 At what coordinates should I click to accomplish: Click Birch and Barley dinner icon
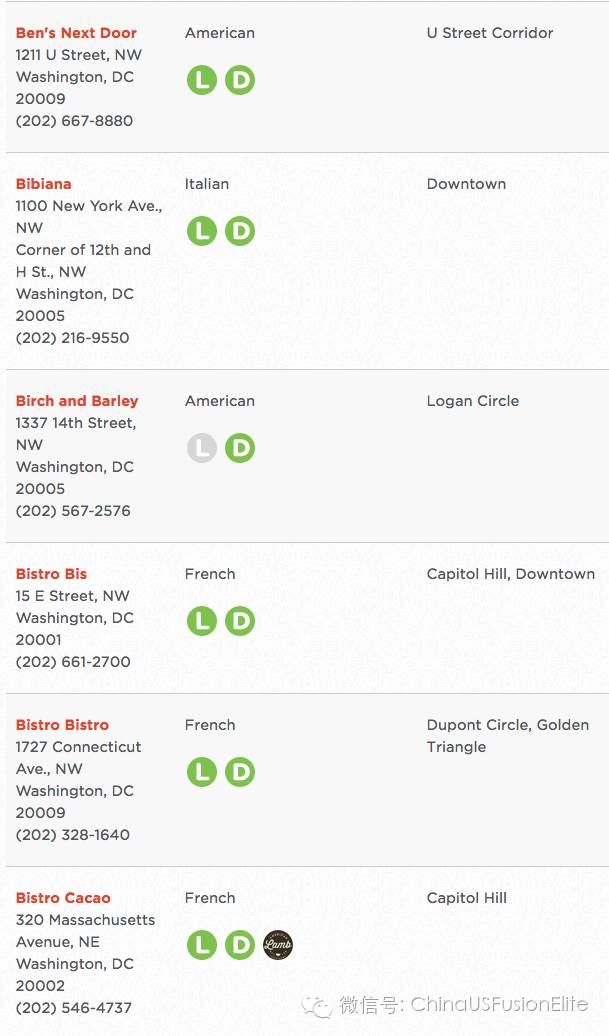pos(240,448)
